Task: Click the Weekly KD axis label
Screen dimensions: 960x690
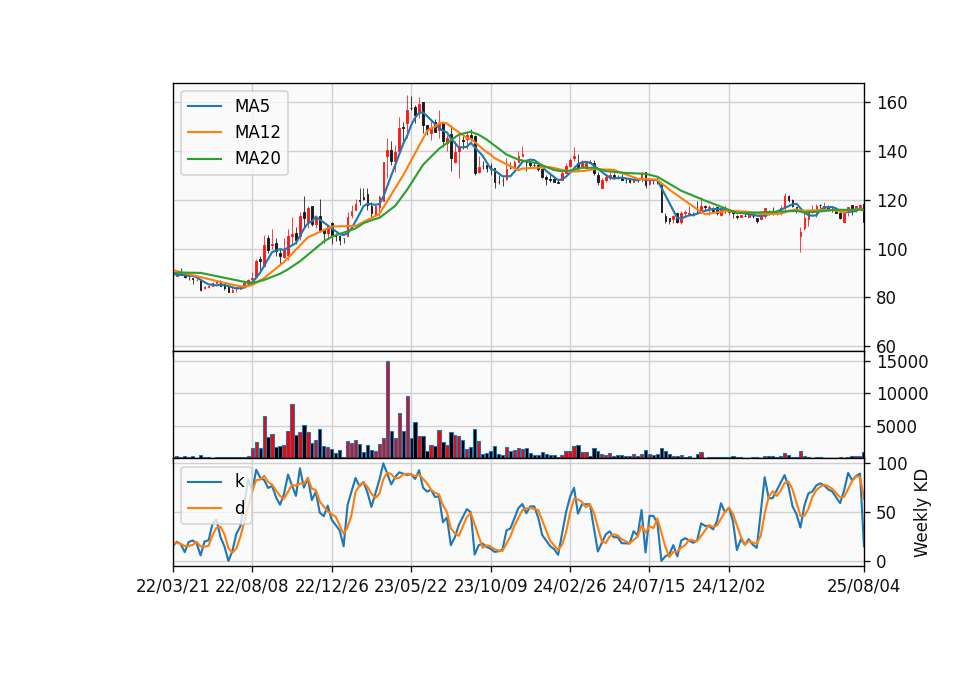Action: click(920, 514)
